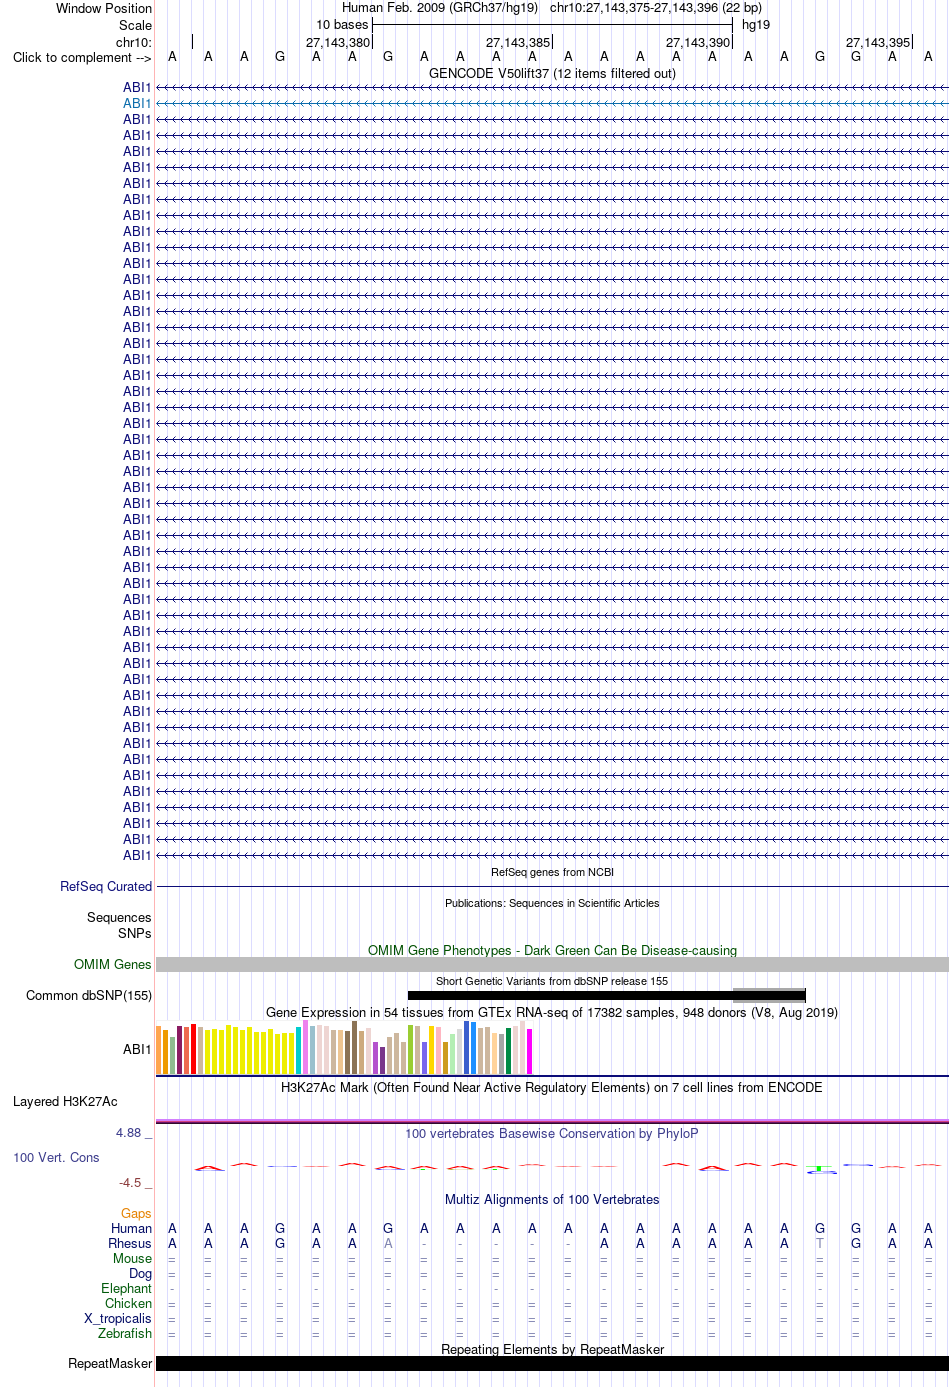Click the magenta bar in GTEx expression graph
950x1387 pixels.
coord(530,1051)
